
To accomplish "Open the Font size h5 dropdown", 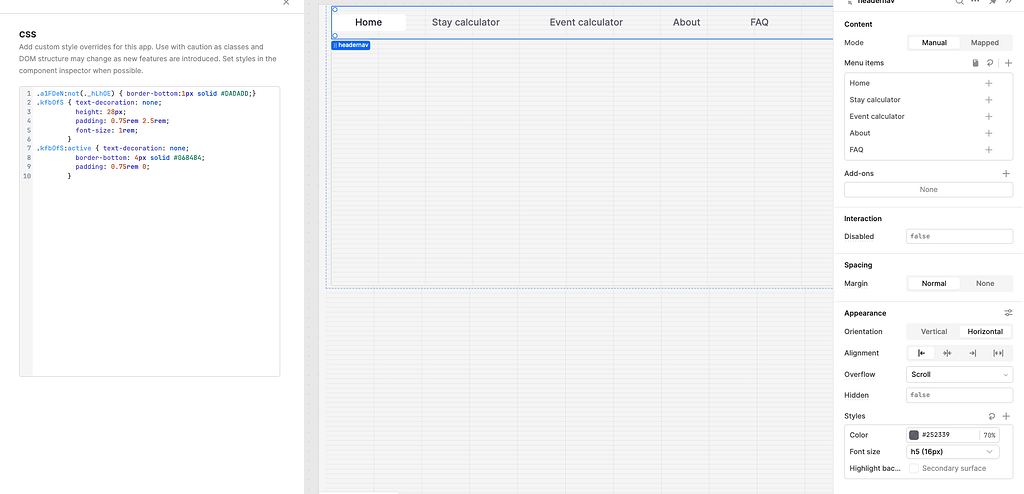I will click(x=953, y=452).
